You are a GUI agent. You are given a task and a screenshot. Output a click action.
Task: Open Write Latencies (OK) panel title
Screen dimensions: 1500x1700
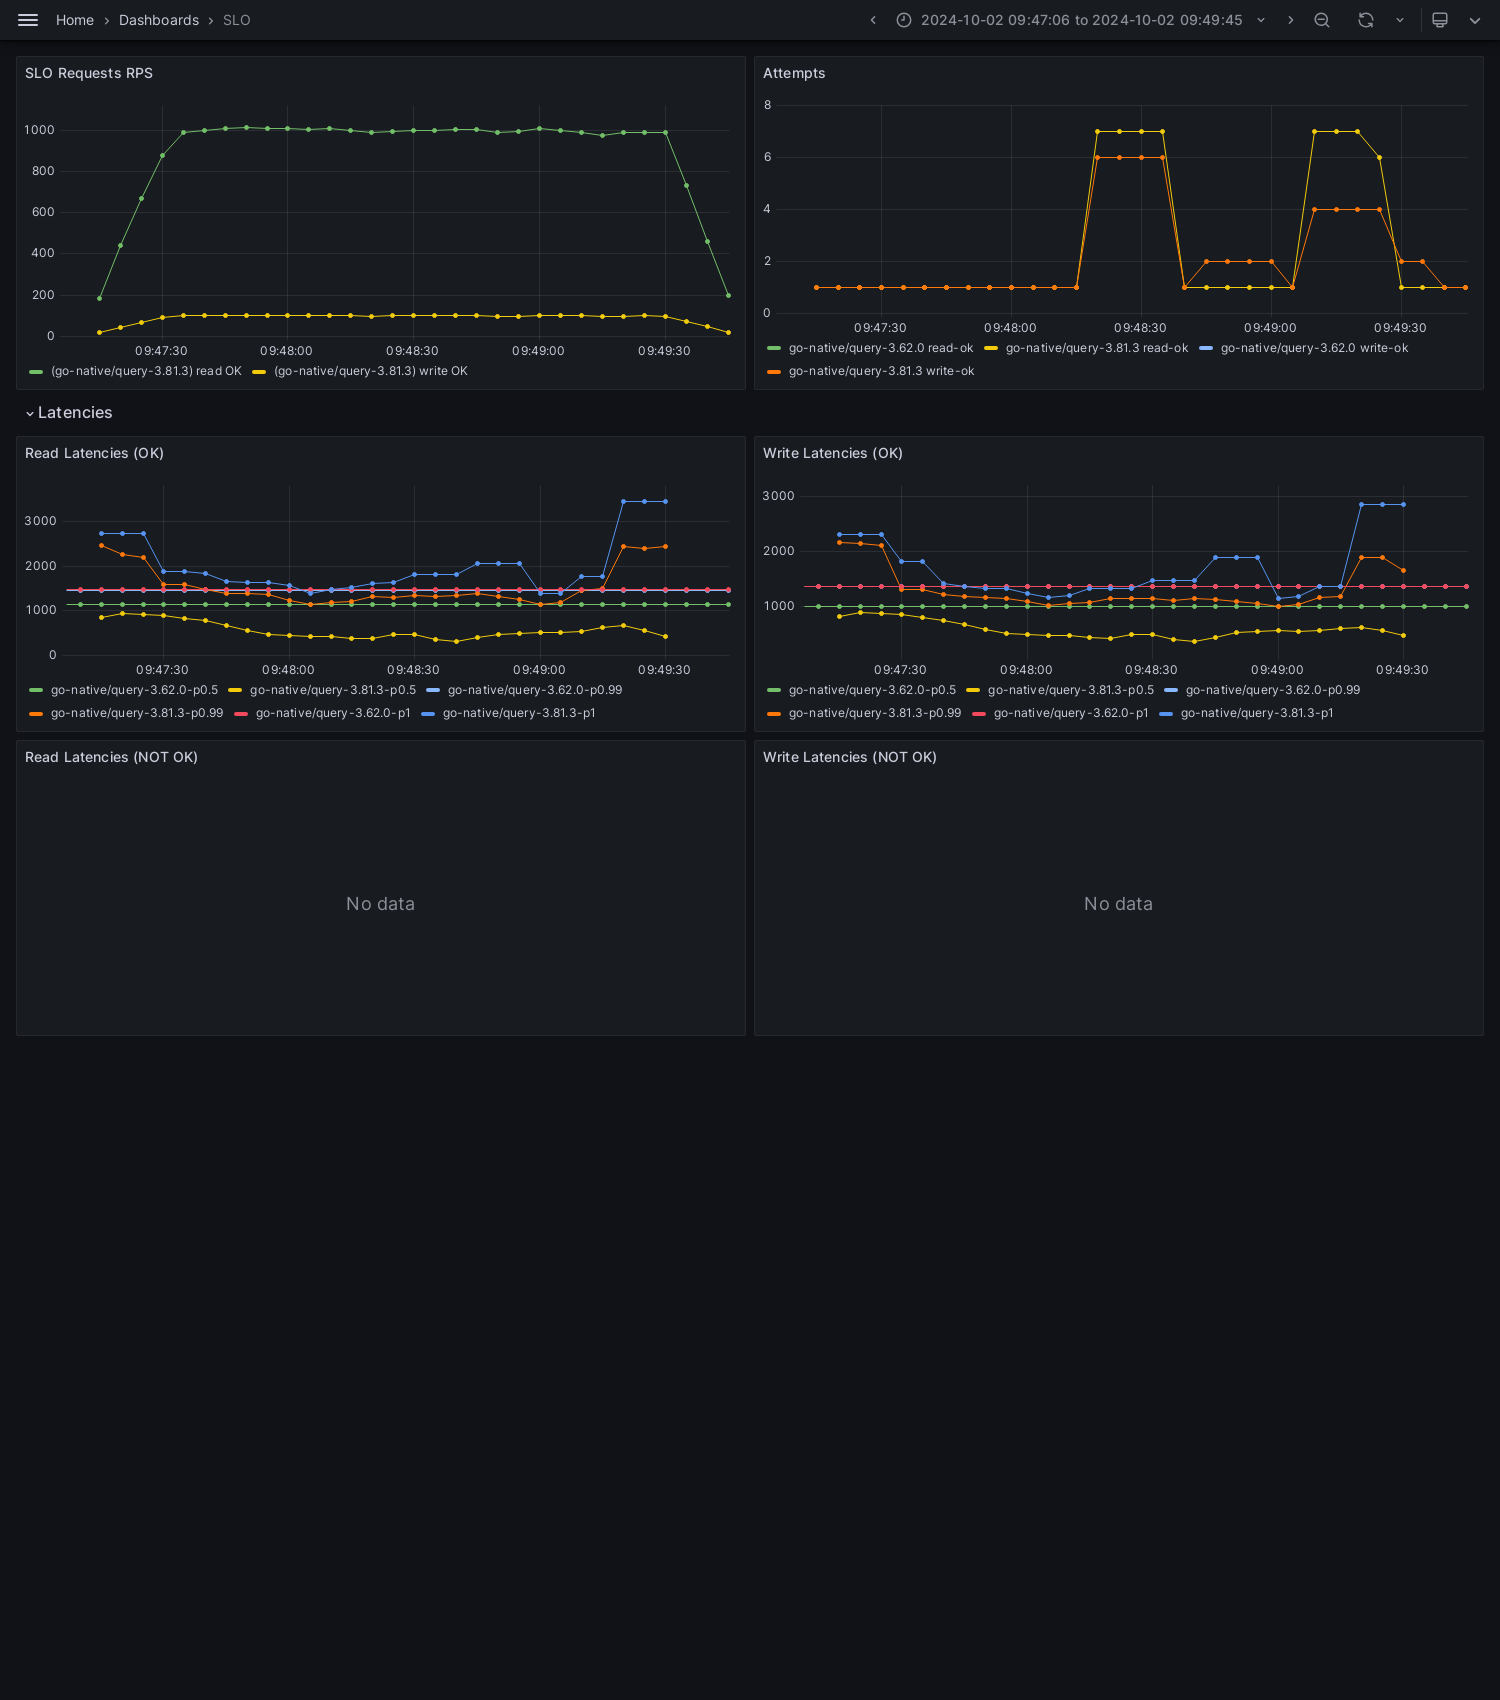tap(833, 453)
